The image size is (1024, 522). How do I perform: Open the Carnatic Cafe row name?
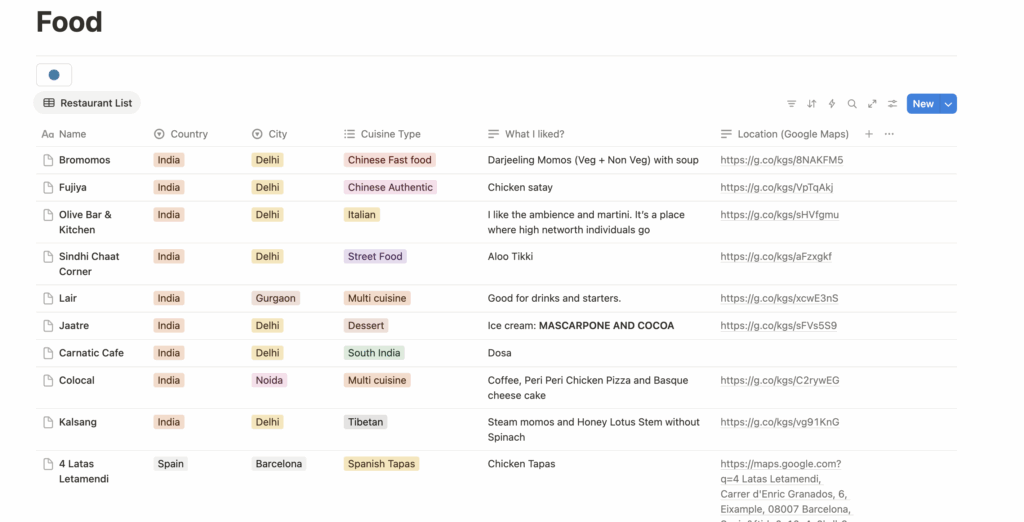tap(91, 353)
